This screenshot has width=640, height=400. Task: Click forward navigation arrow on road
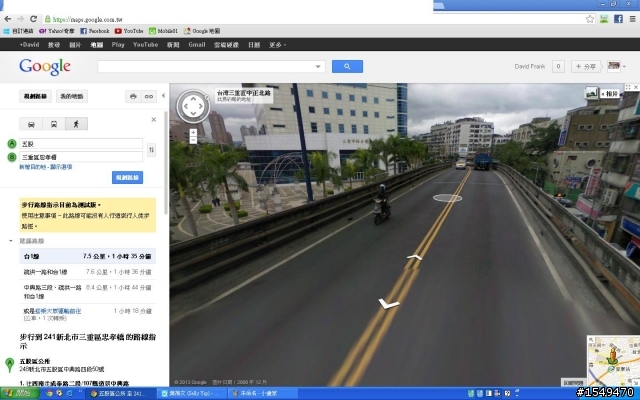tap(414, 257)
